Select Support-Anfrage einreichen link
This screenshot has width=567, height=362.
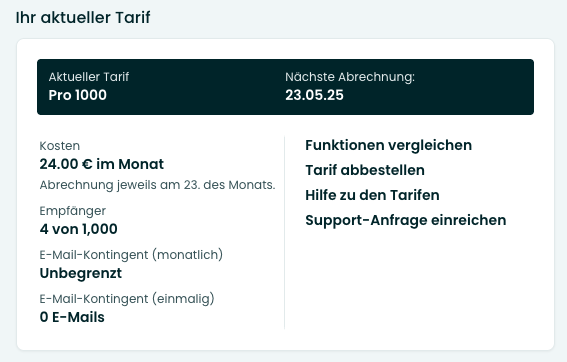click(405, 220)
